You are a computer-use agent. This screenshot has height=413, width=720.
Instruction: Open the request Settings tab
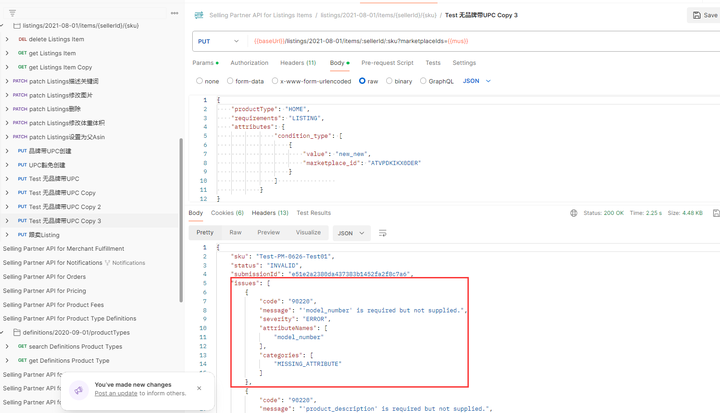(464, 63)
